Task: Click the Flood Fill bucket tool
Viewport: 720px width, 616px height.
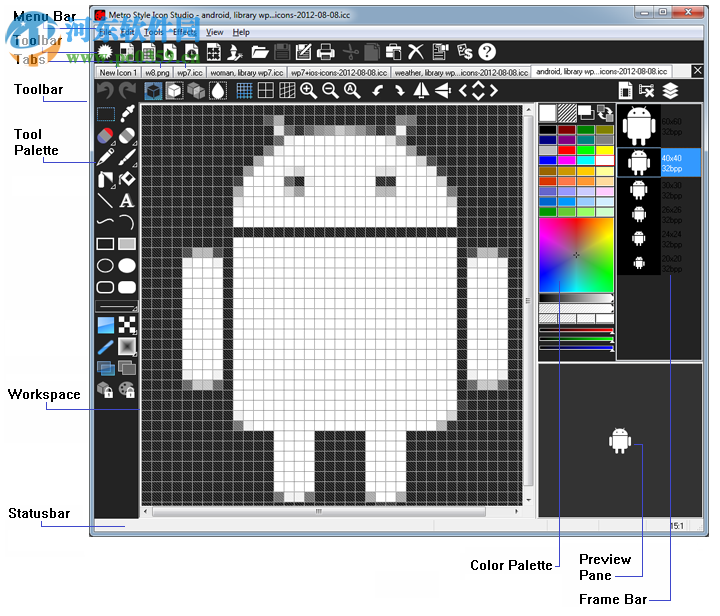Action: (127, 179)
